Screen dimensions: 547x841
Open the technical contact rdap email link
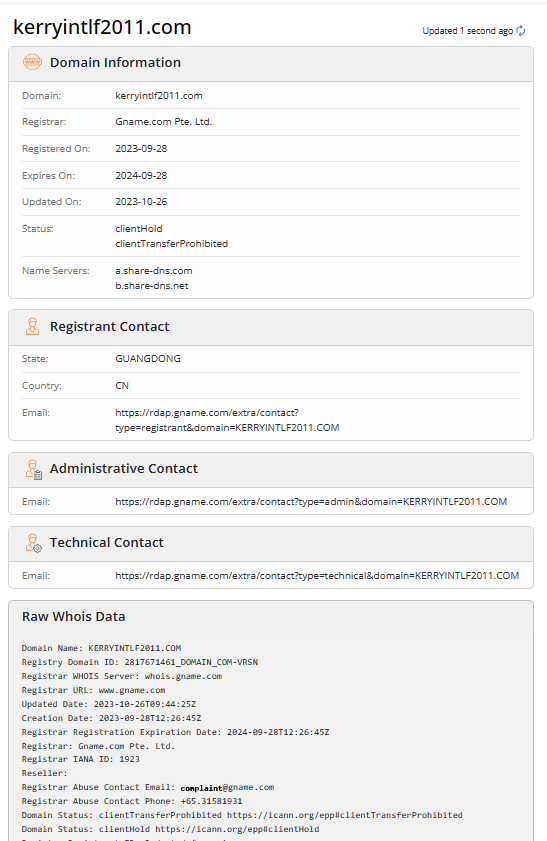click(317, 576)
